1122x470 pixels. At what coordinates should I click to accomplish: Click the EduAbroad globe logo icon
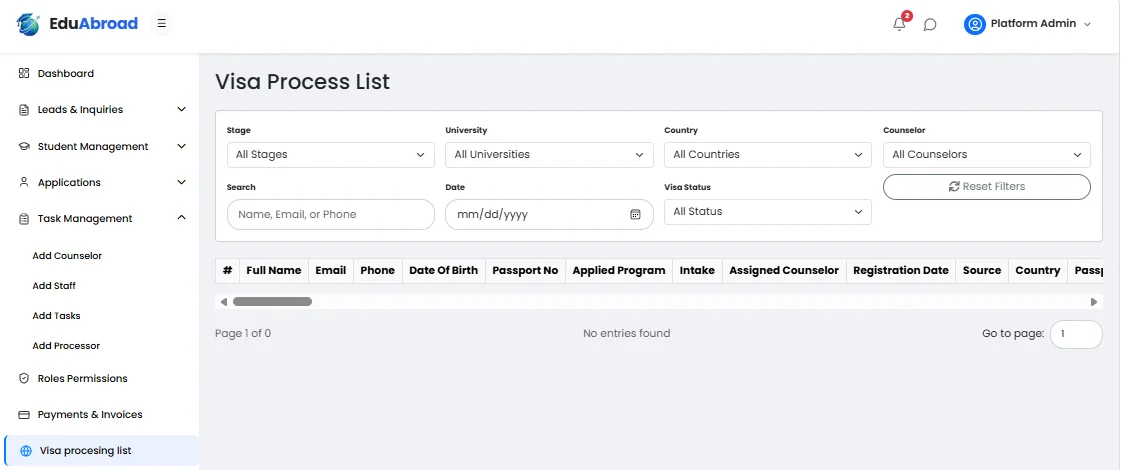28,24
